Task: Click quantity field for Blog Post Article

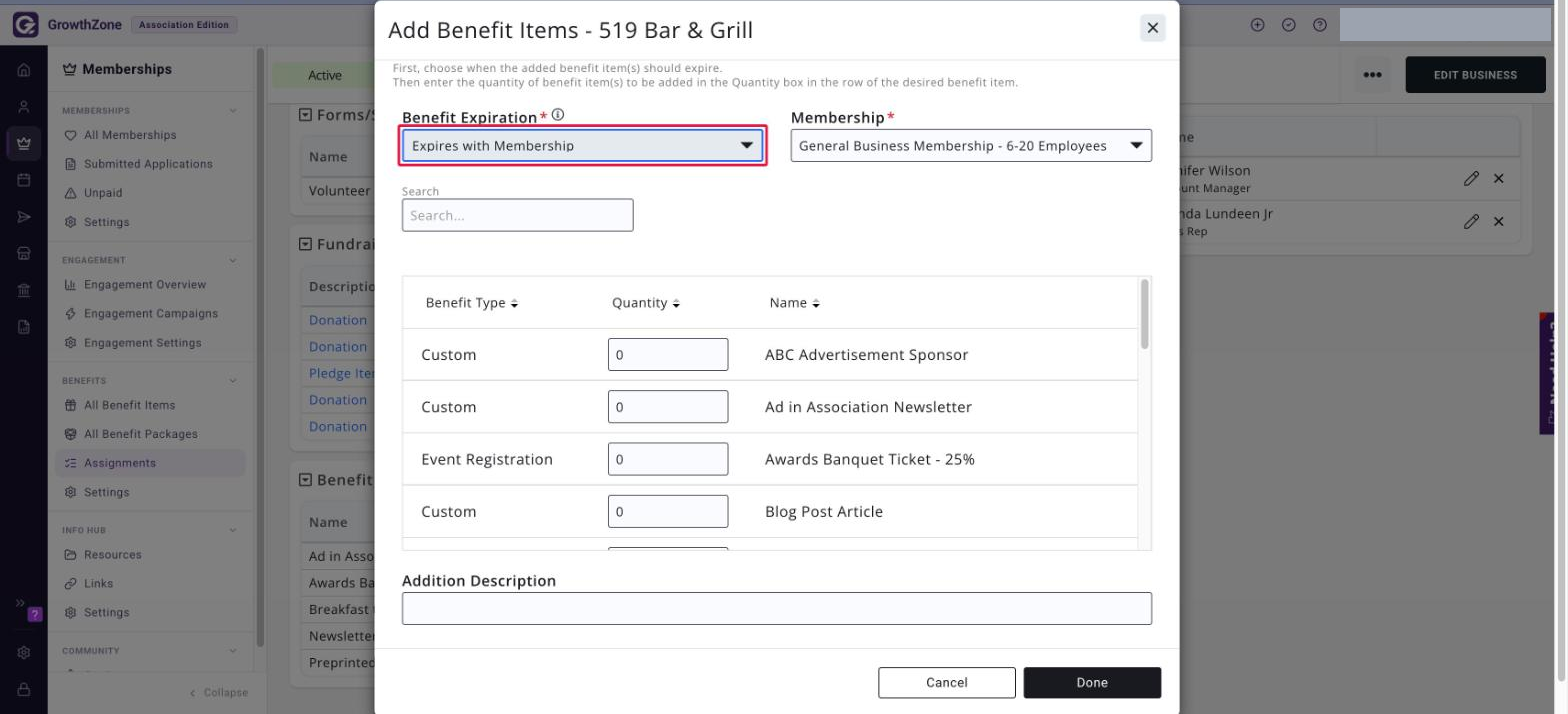Action: [x=668, y=511]
